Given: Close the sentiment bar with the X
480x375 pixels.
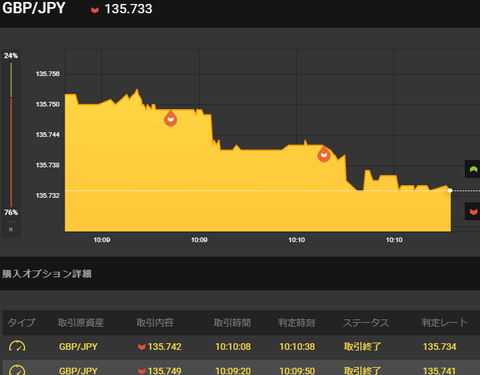Looking at the screenshot, I should click(11, 229).
